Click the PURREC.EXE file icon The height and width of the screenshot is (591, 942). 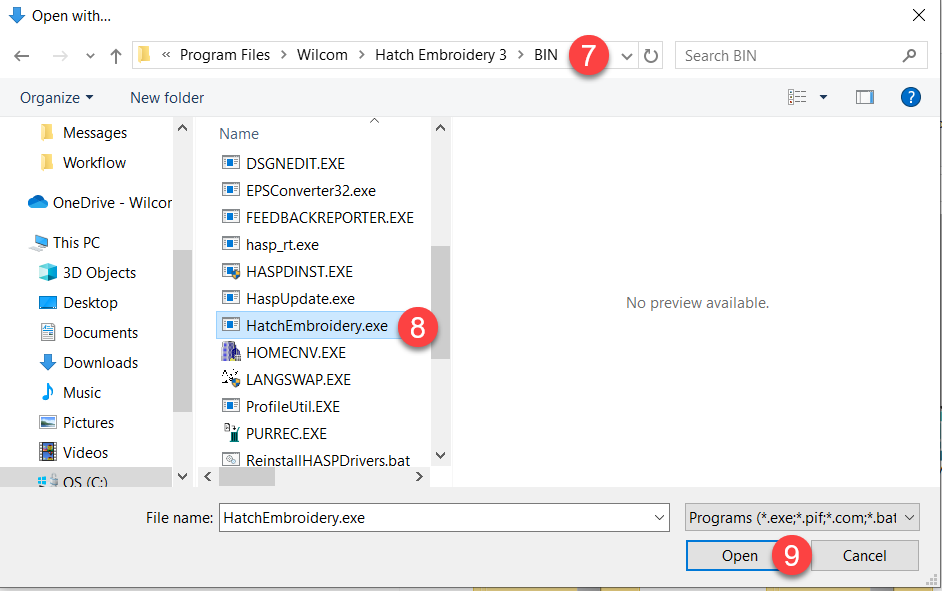pyautogui.click(x=231, y=432)
